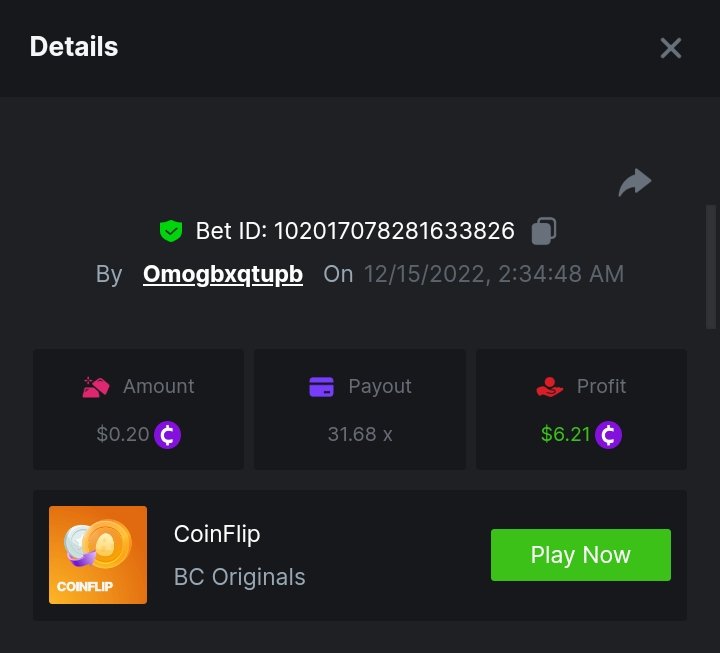Click the BC Originals label
The width and height of the screenshot is (720, 653).
pos(240,577)
